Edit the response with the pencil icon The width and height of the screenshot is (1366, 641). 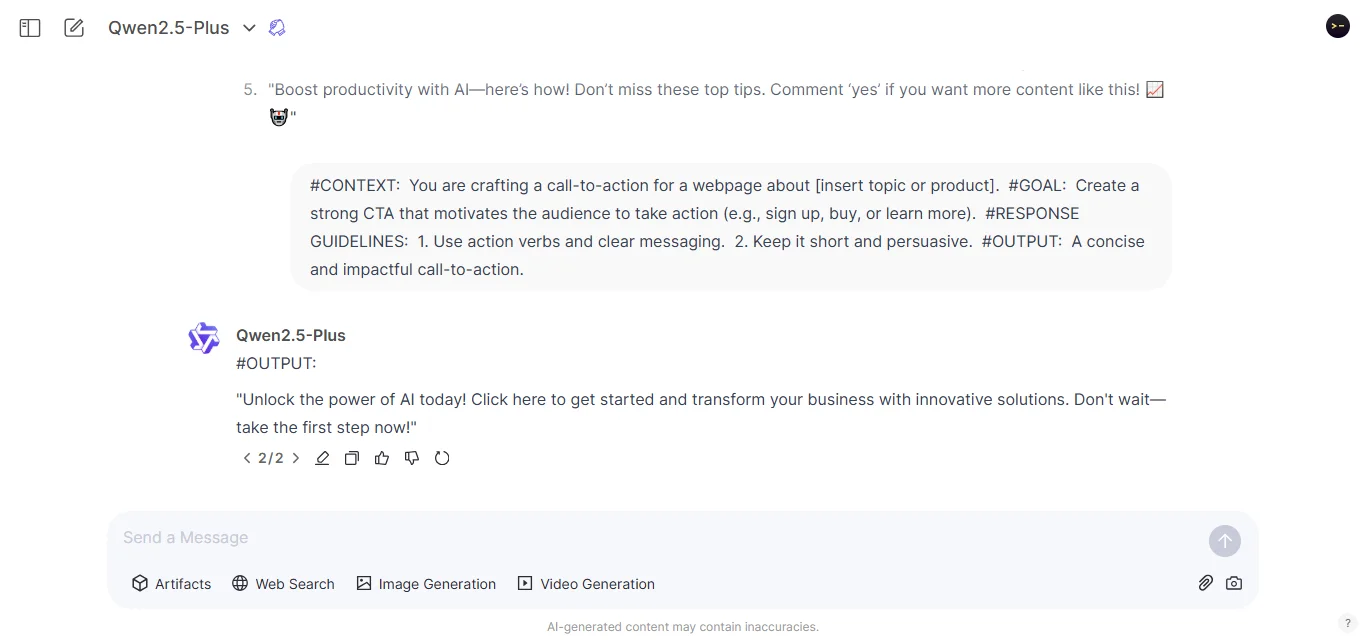click(322, 457)
